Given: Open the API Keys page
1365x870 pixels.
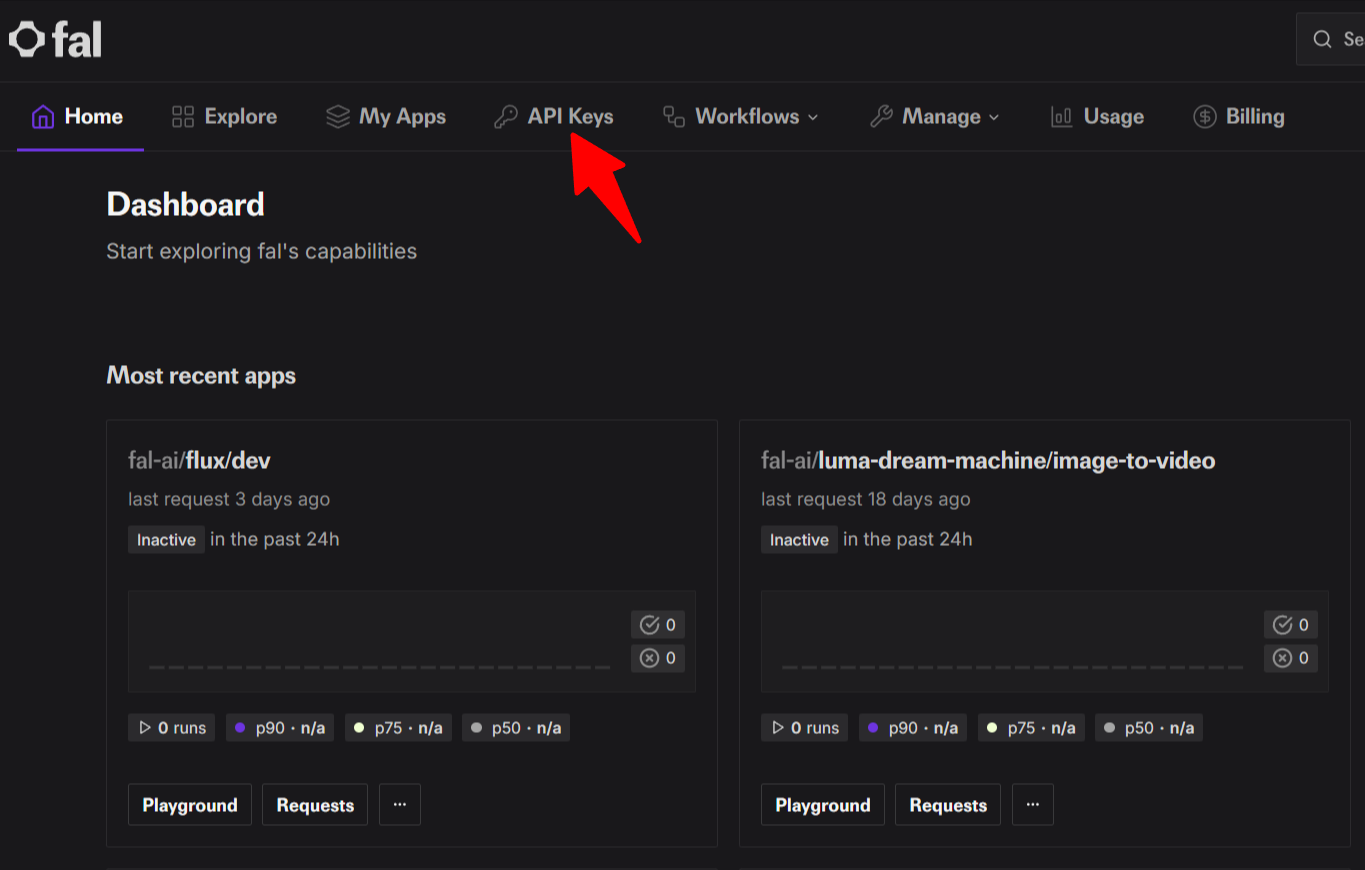Looking at the screenshot, I should click(553, 117).
